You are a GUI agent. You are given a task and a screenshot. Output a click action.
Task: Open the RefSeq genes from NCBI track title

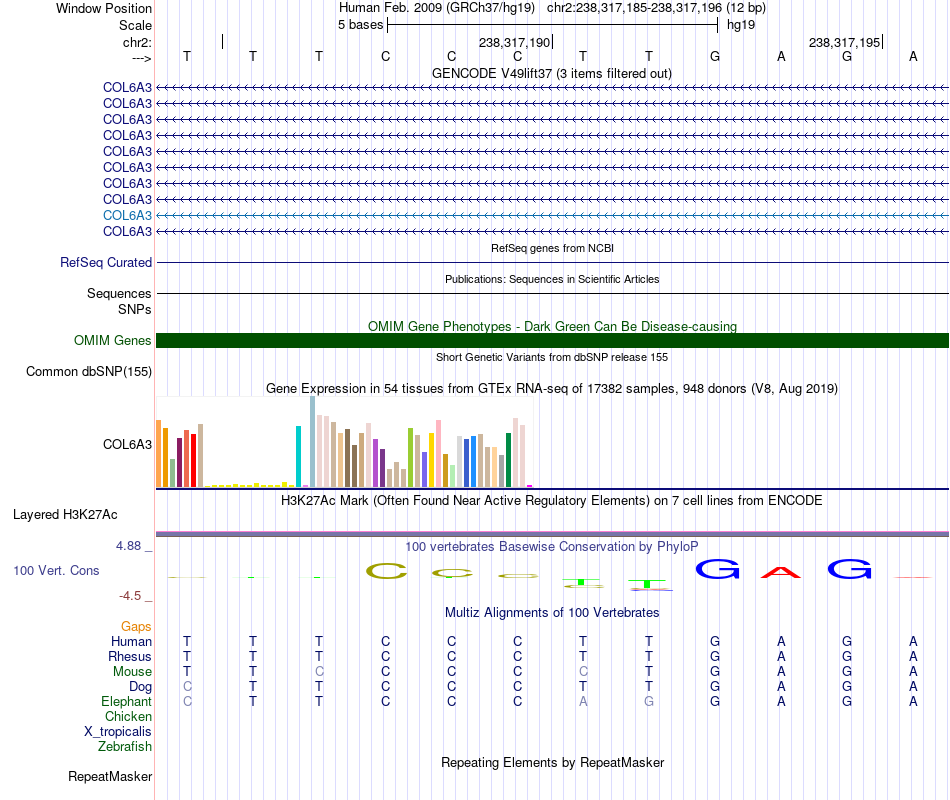[552, 248]
